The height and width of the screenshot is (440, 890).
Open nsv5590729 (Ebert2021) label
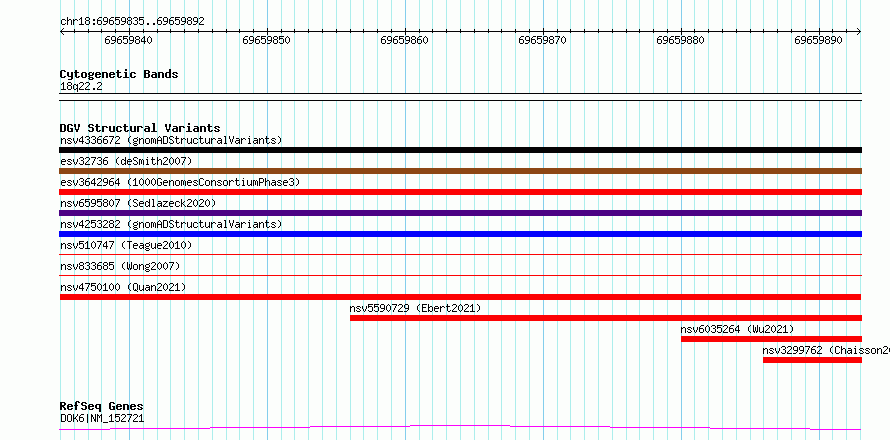pos(415,308)
